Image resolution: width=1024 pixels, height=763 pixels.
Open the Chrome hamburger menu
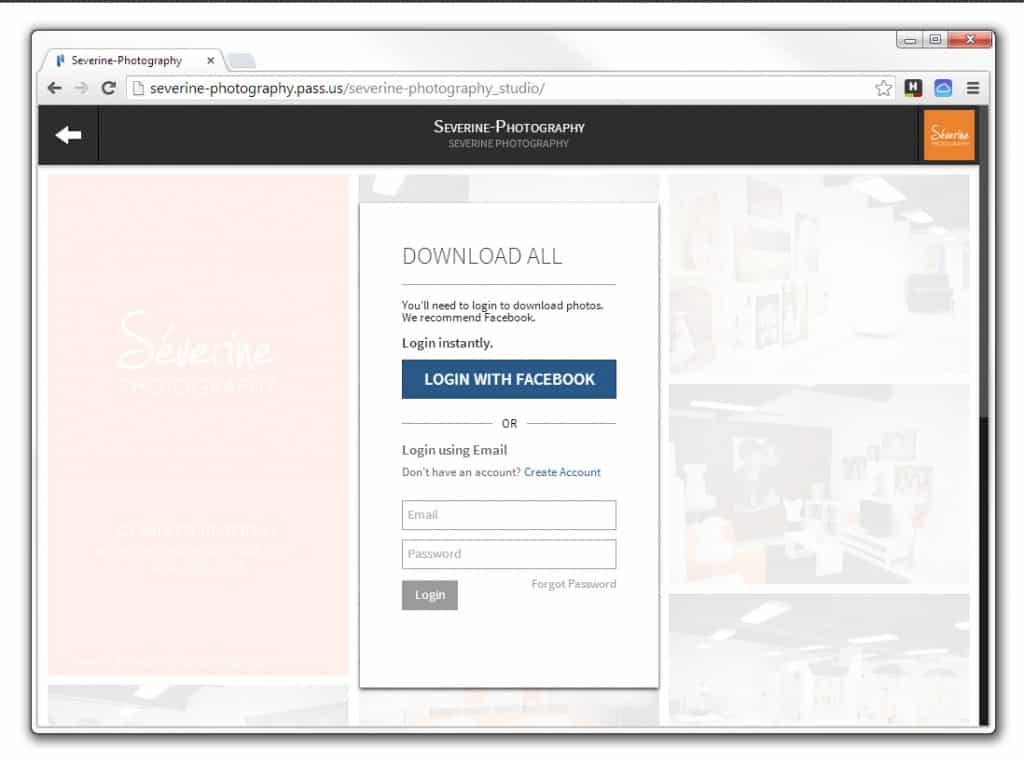[972, 88]
